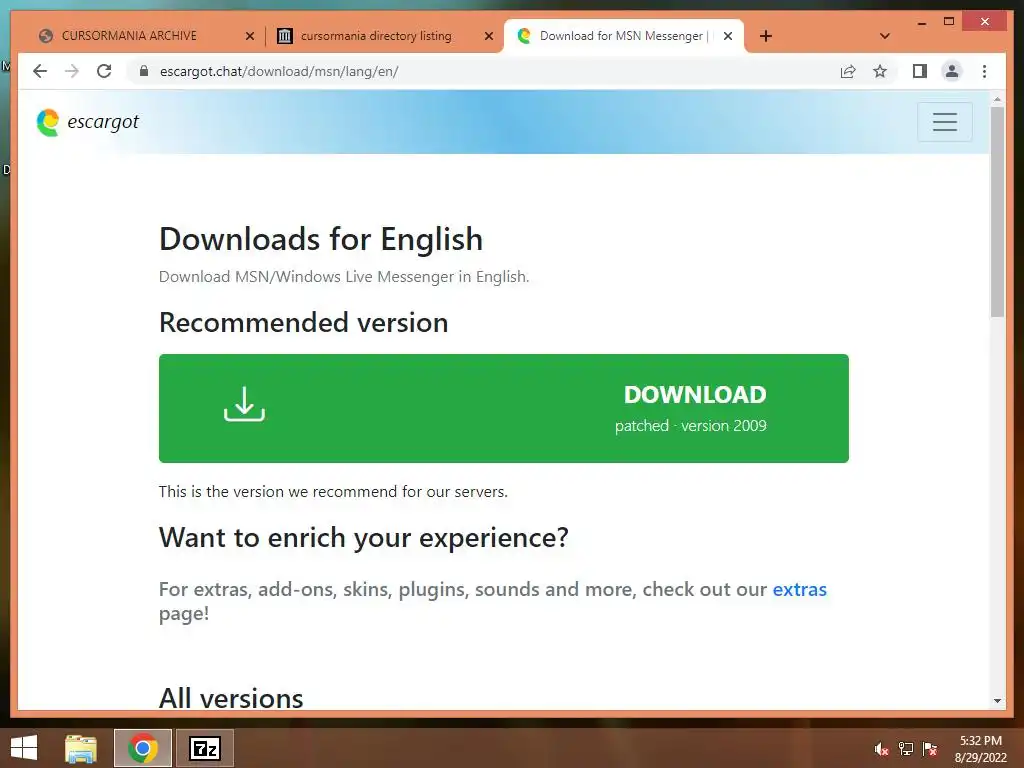Click the Recommended version heading

click(304, 323)
